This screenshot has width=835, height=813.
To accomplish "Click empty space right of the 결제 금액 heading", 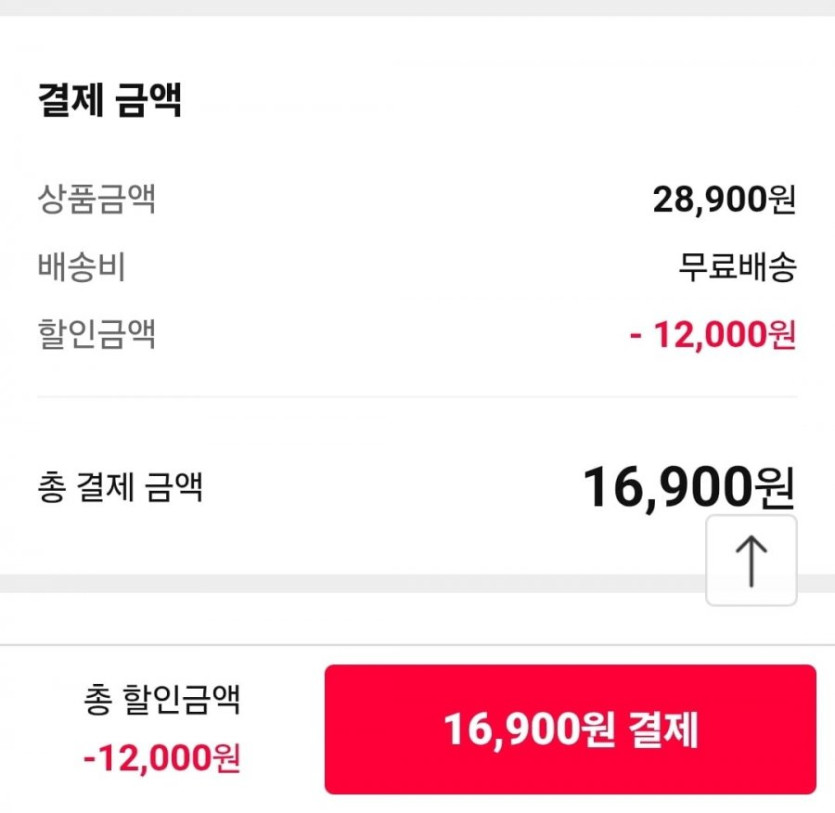I will 500,101.
